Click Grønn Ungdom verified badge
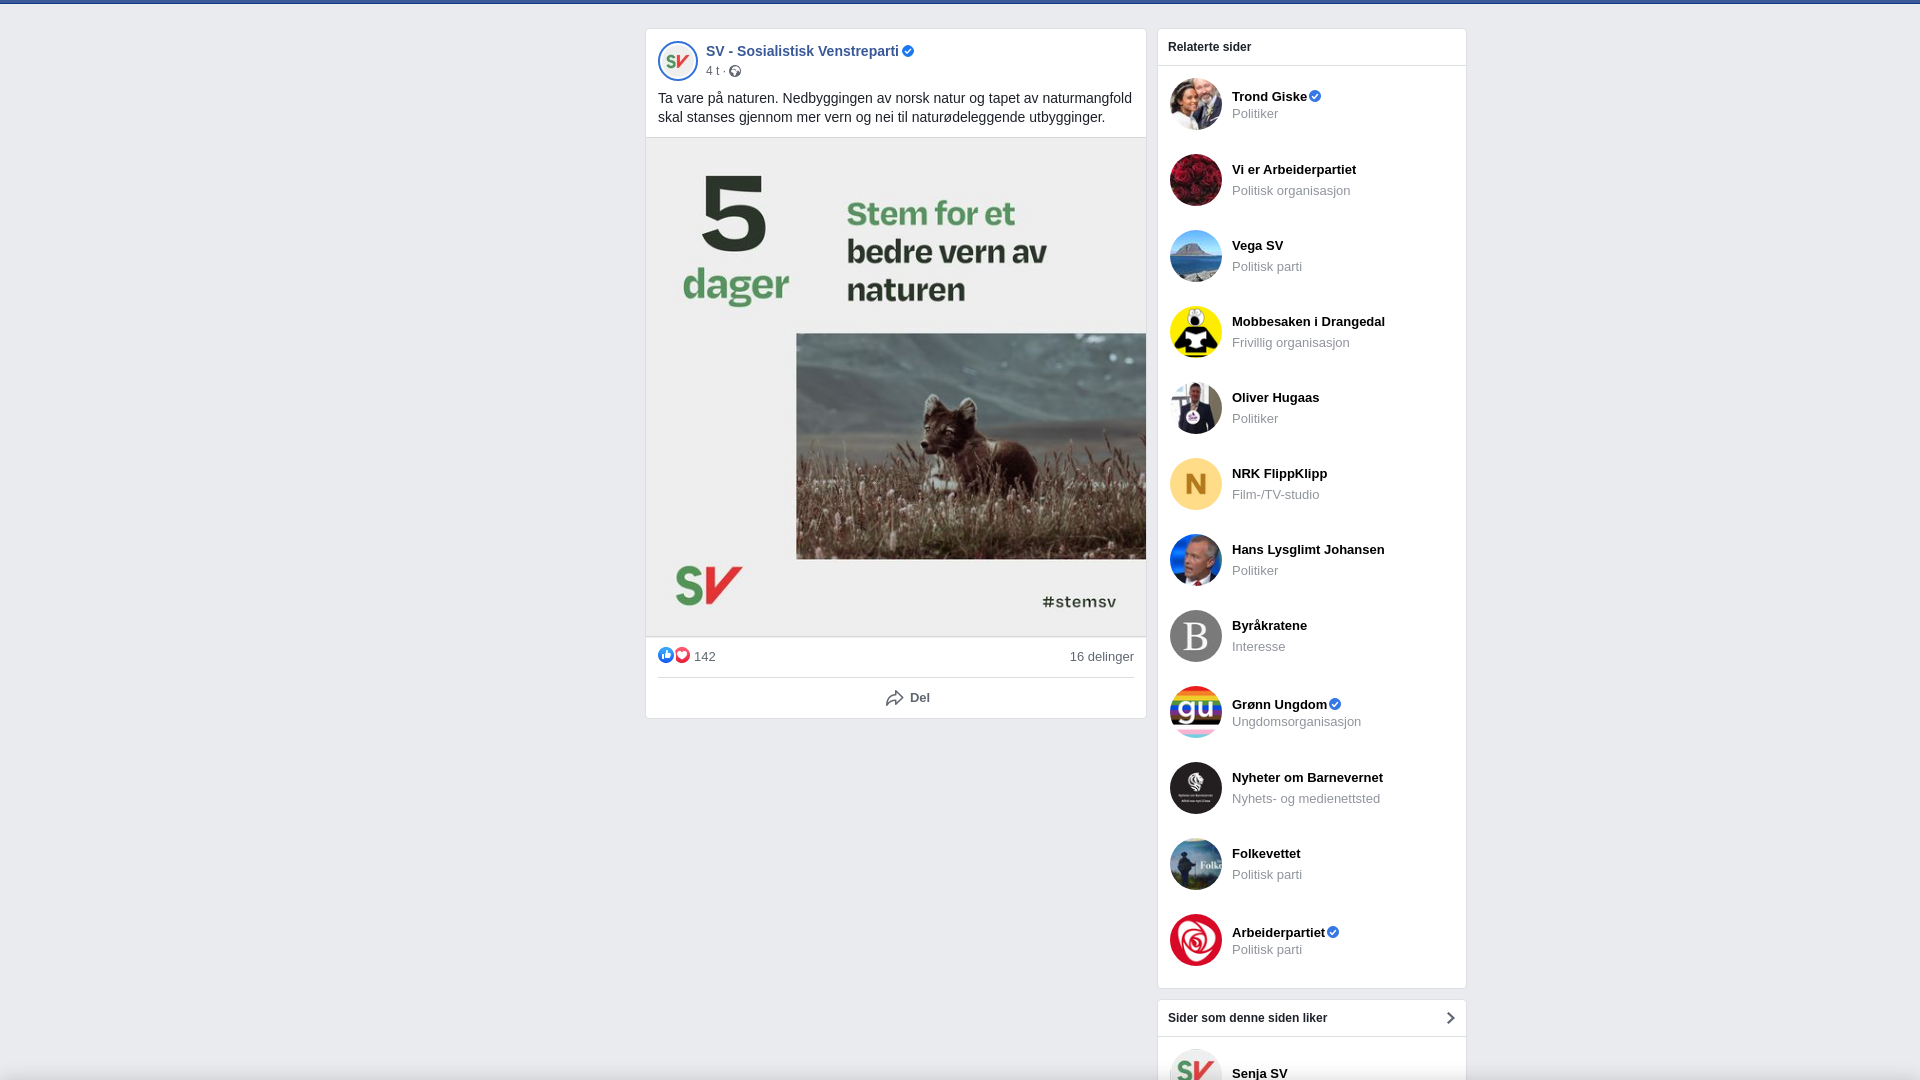Image resolution: width=1920 pixels, height=1080 pixels. coord(1335,704)
